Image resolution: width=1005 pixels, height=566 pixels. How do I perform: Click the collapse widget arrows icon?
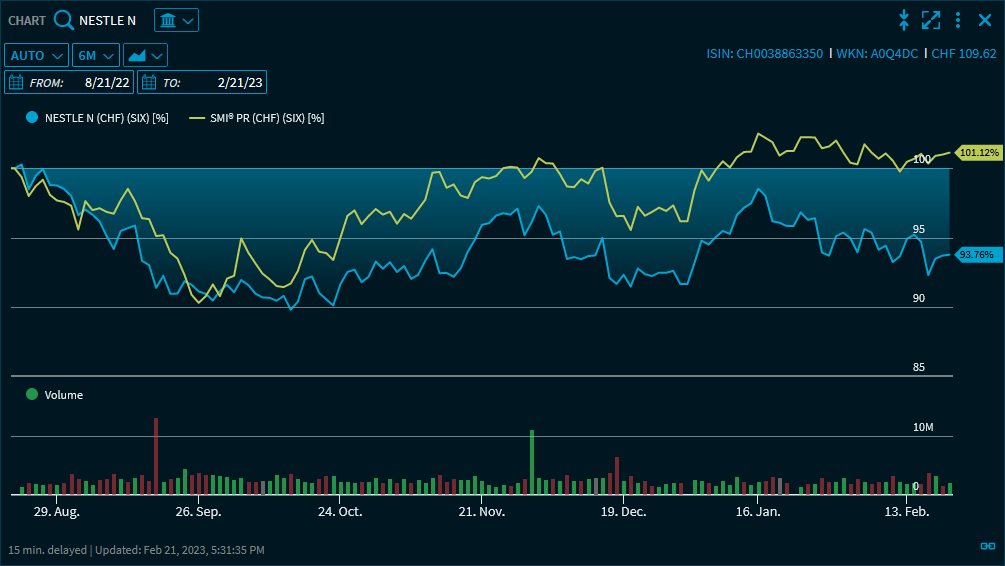click(904, 20)
